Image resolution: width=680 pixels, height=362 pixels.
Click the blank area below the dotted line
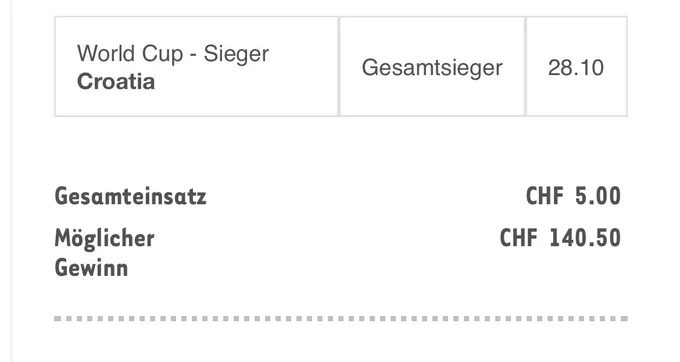(x=341, y=342)
